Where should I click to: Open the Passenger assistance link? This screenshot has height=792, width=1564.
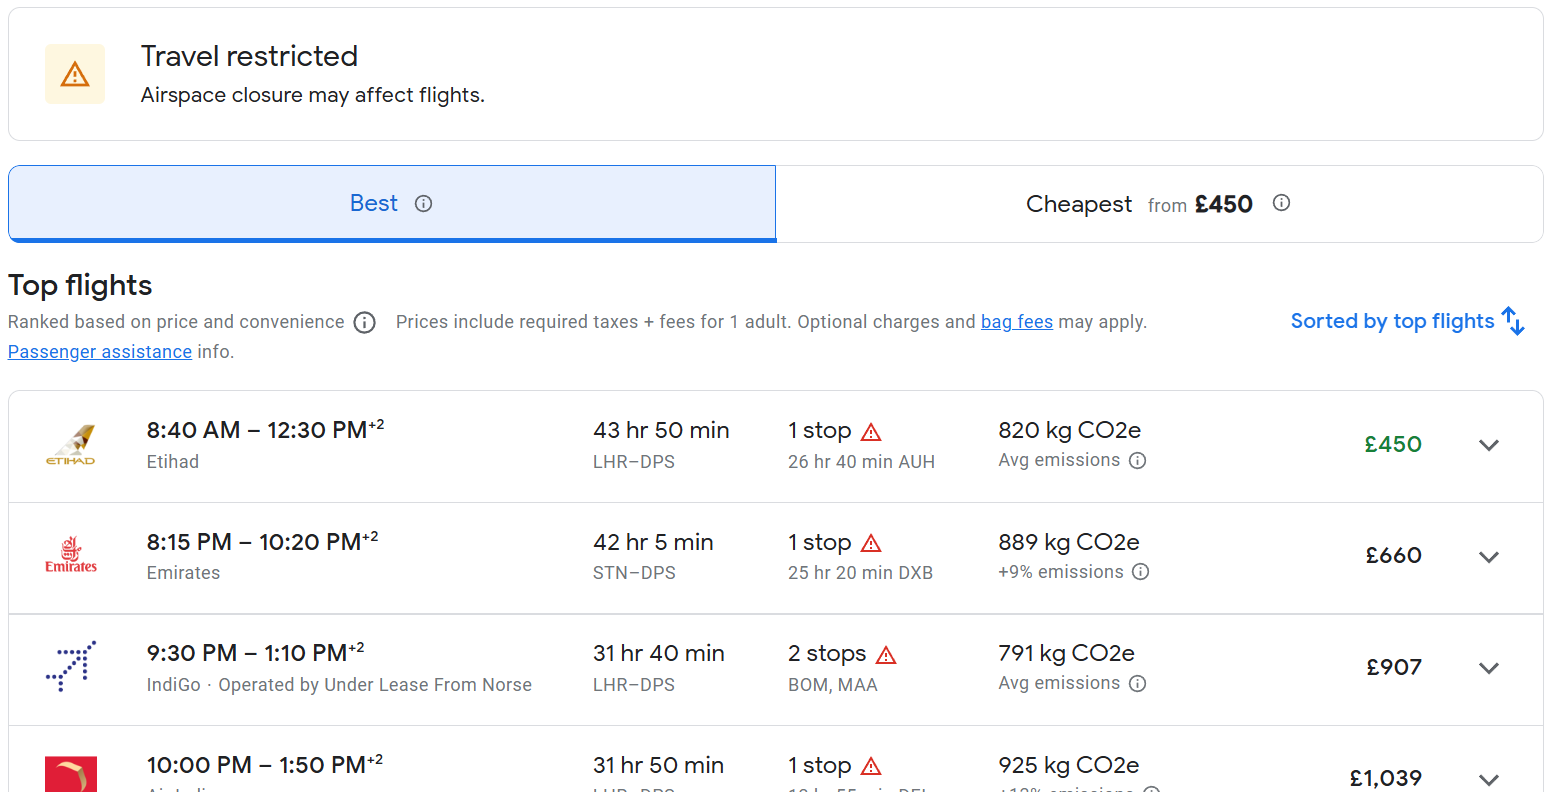pos(100,352)
